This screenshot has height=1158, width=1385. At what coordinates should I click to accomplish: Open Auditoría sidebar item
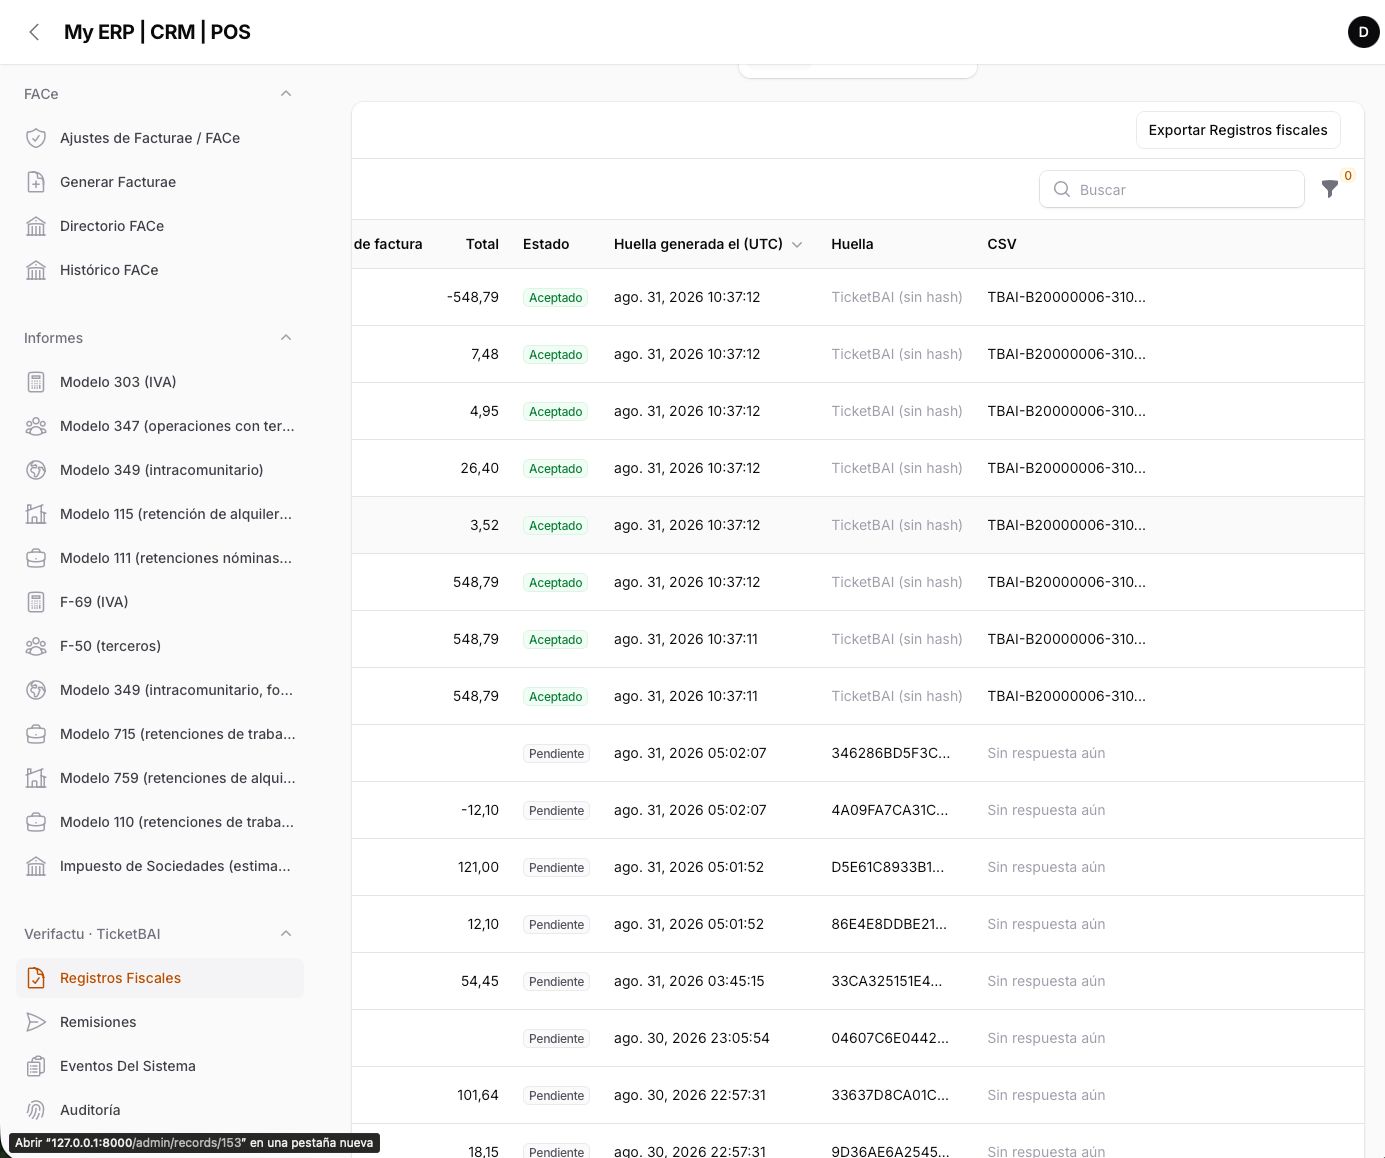(x=160, y=1110)
